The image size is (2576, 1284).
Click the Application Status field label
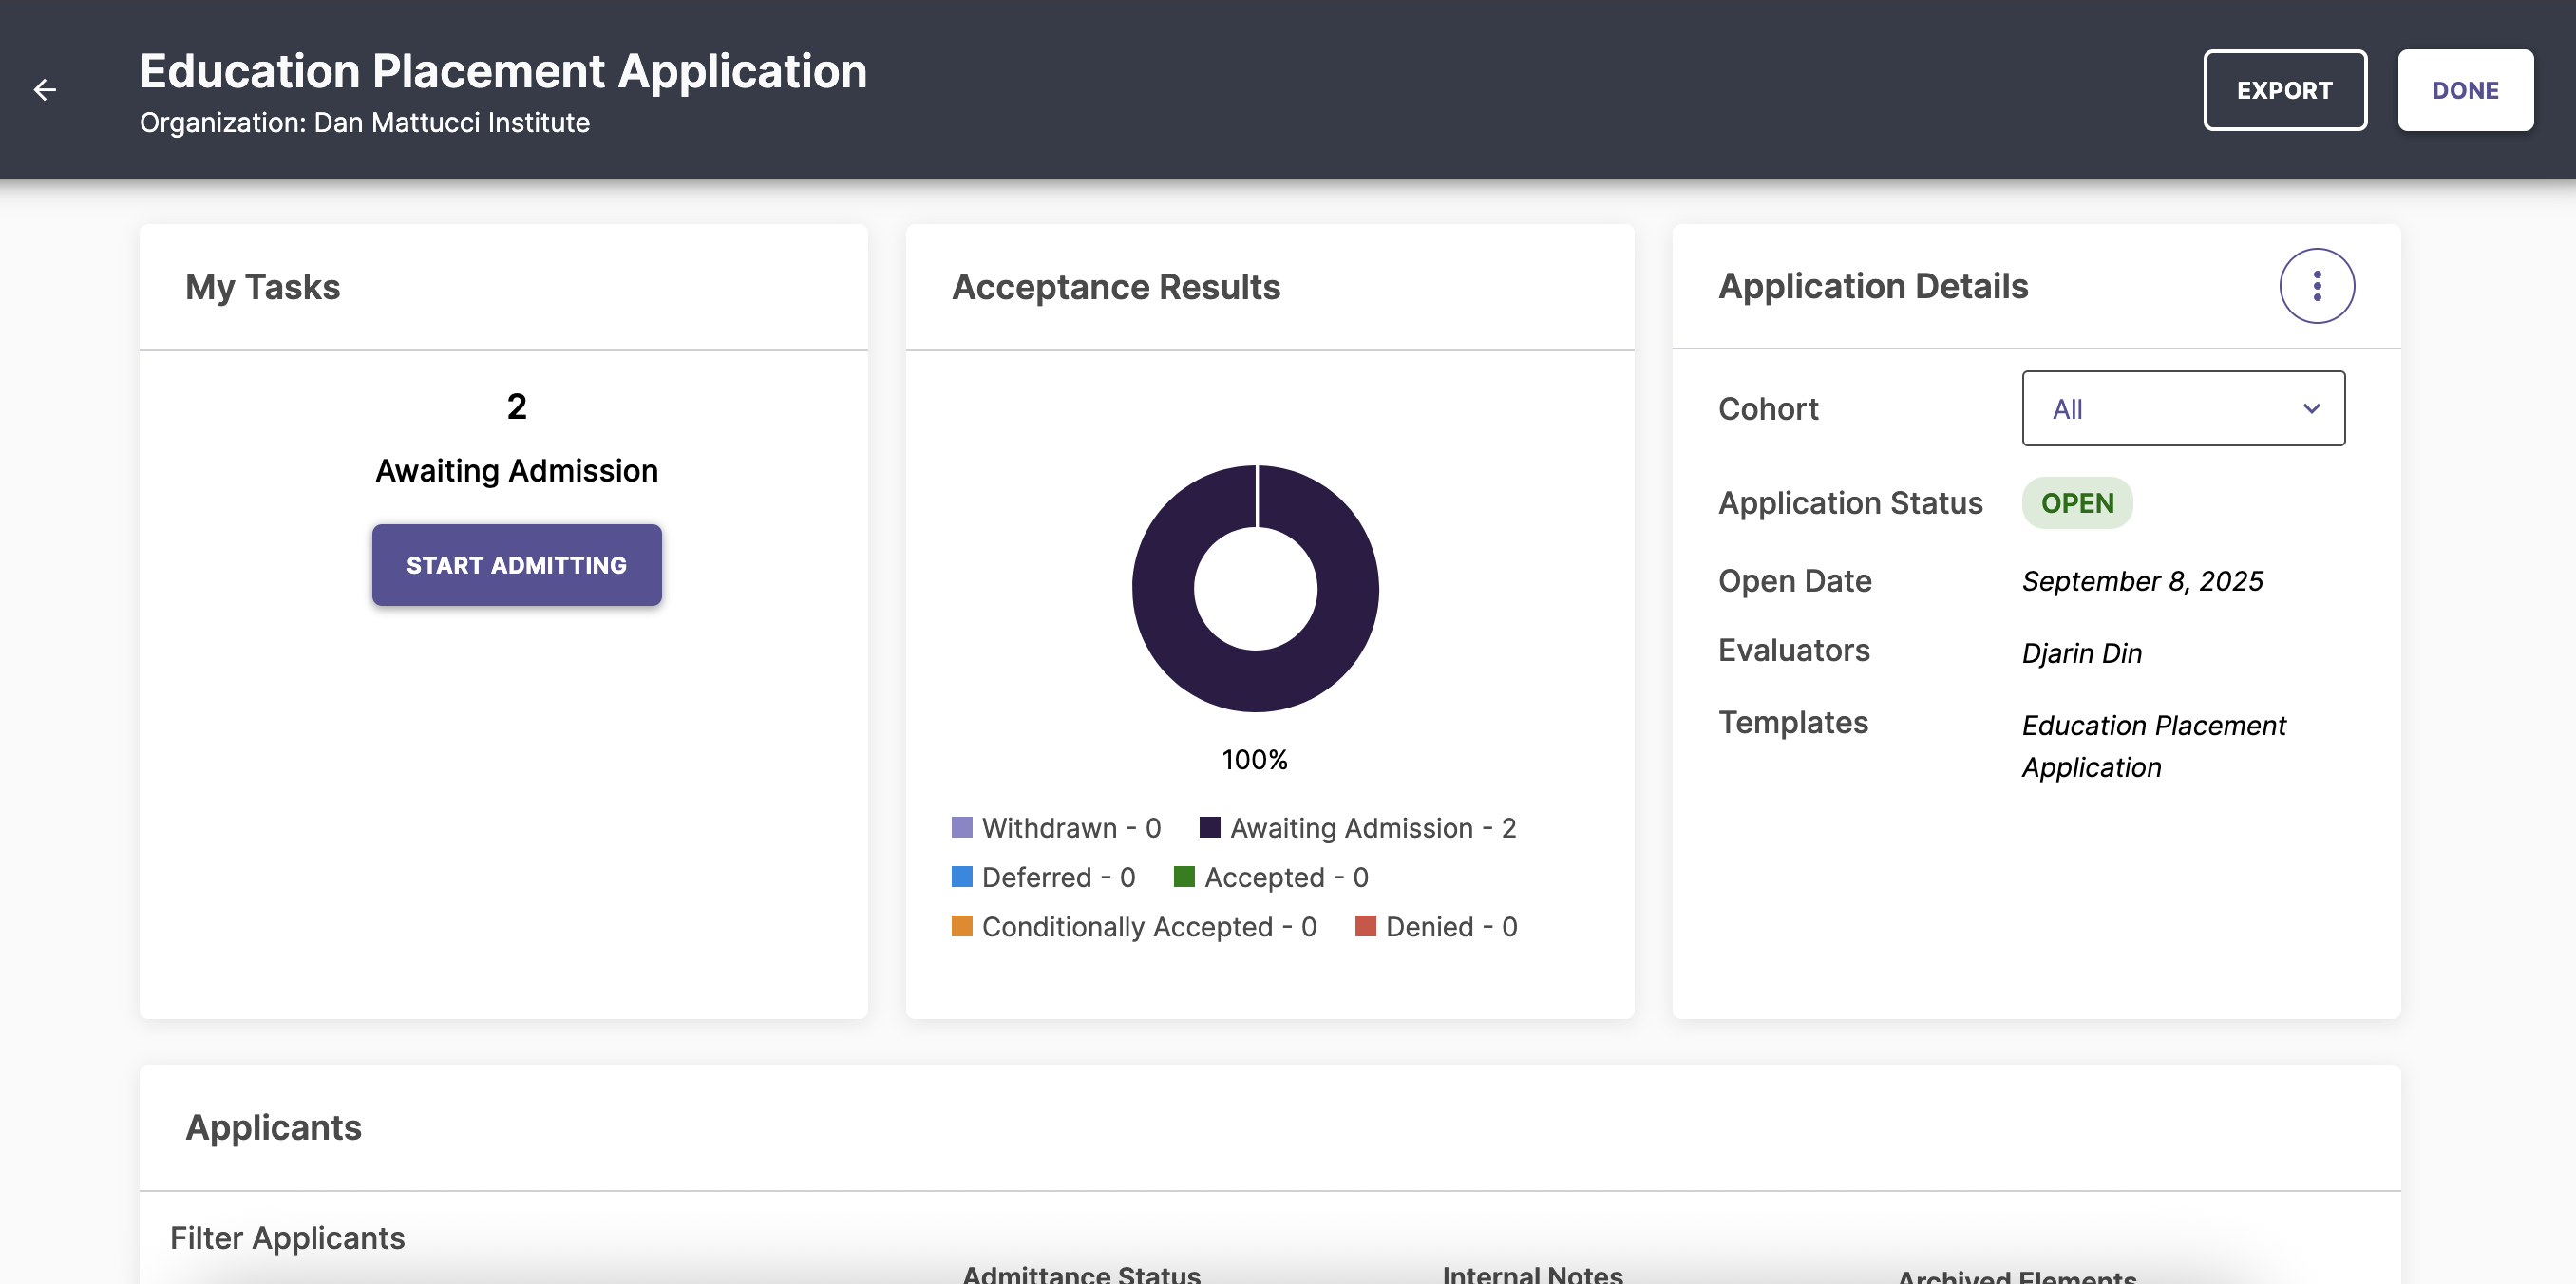coord(1850,503)
